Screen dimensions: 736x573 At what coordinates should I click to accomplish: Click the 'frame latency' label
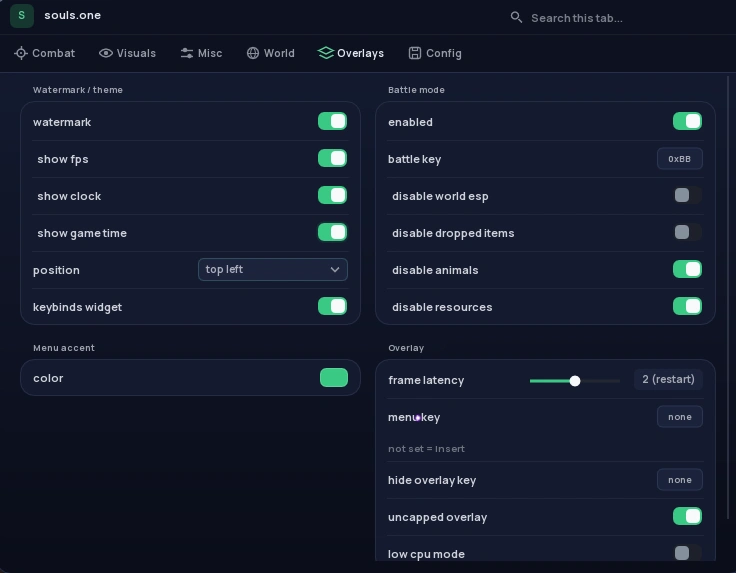pyautogui.click(x=426, y=380)
